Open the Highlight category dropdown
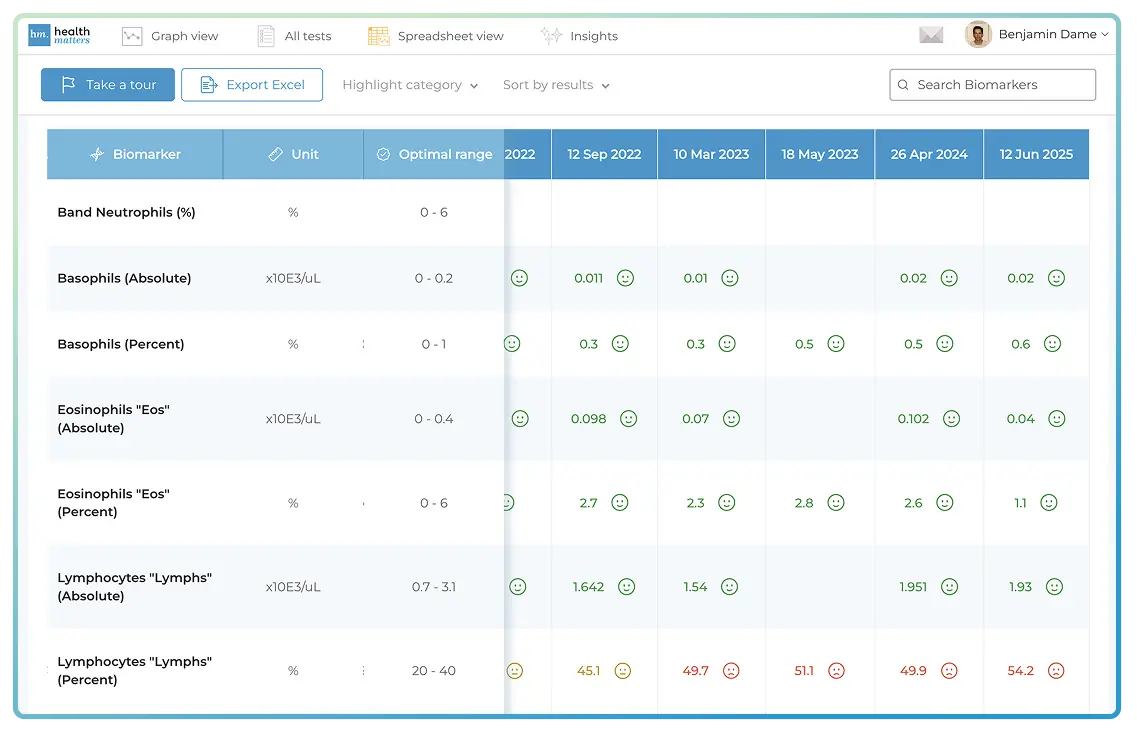The image size is (1137, 732). point(409,86)
